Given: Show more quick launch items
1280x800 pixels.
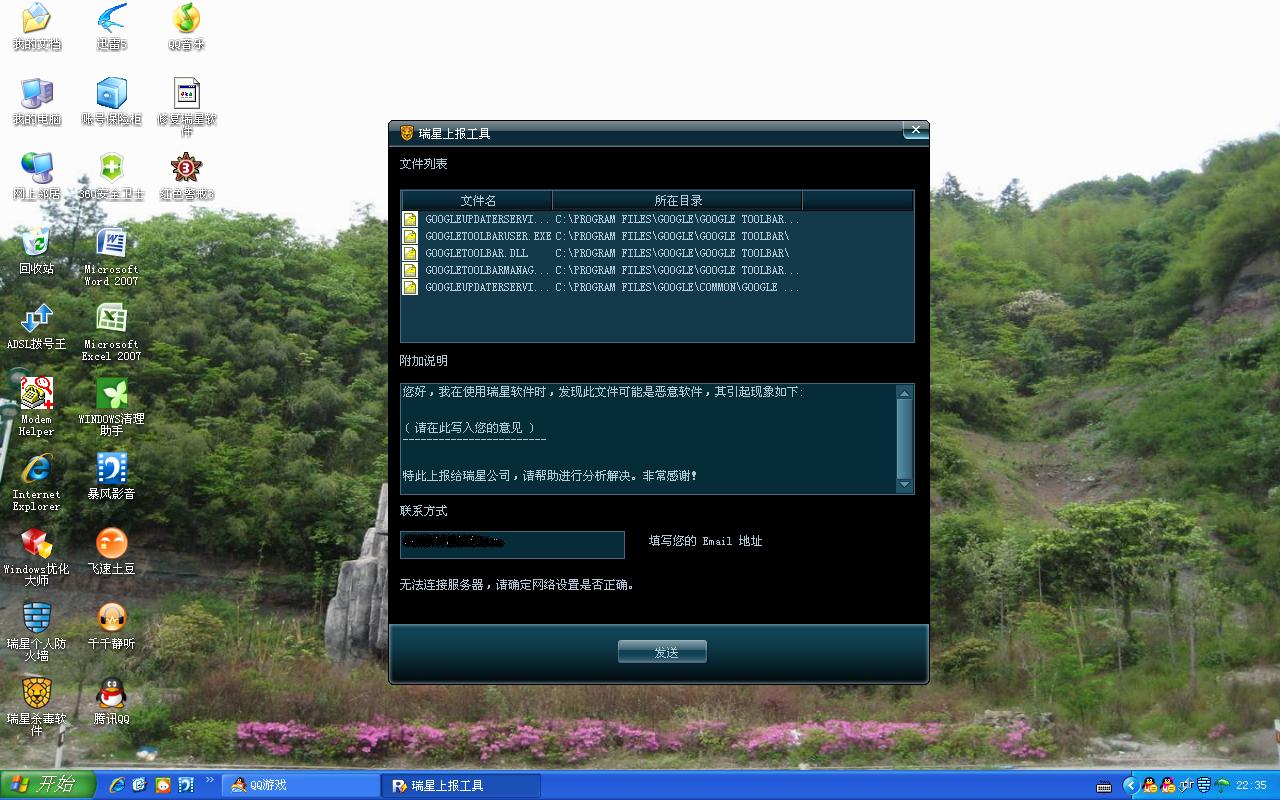Looking at the screenshot, I should click(209, 780).
